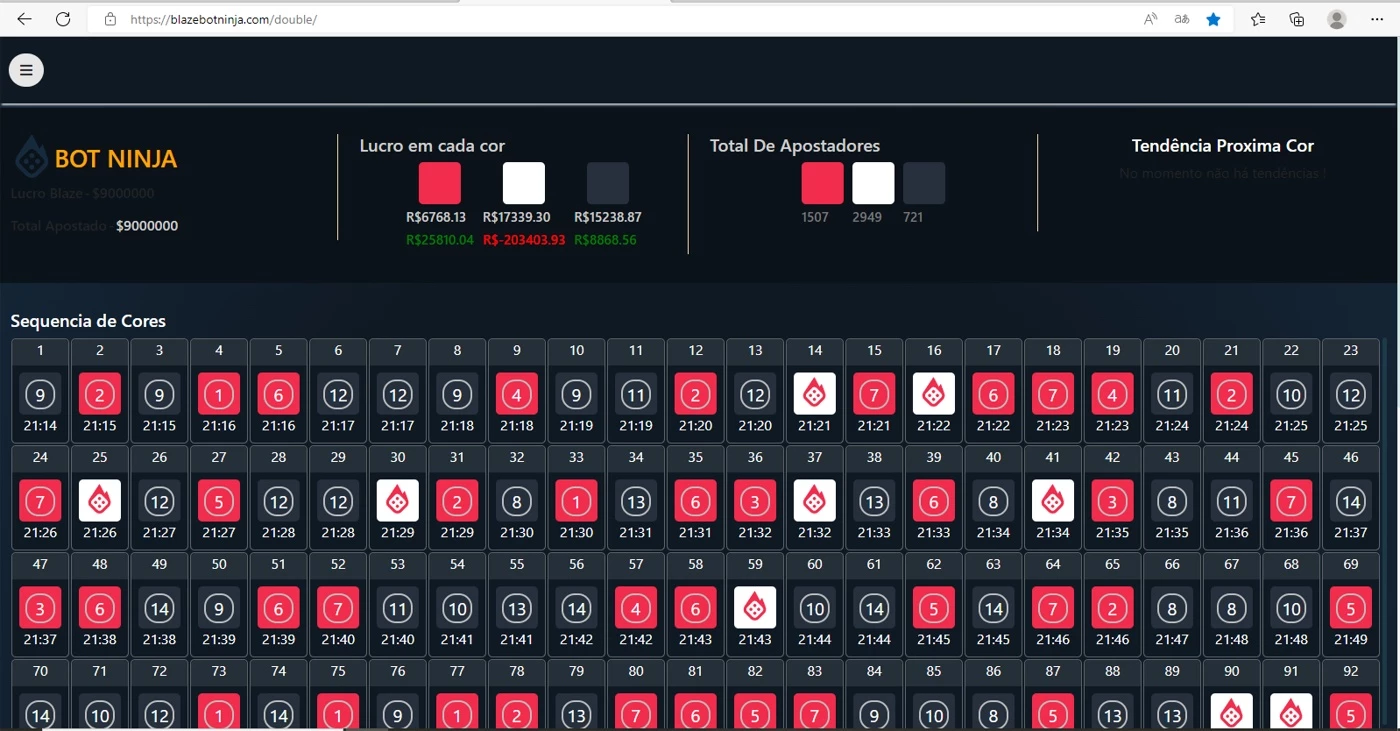Click black 13 tile in cell 34
1400x731 pixels.
click(x=636, y=501)
